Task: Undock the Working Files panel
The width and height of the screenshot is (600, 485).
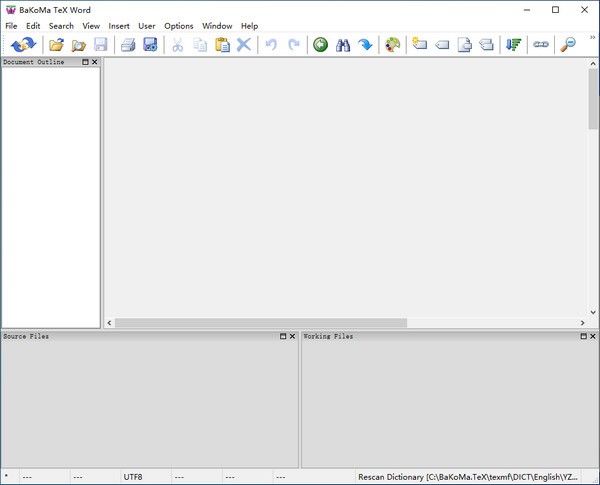Action: (x=584, y=336)
